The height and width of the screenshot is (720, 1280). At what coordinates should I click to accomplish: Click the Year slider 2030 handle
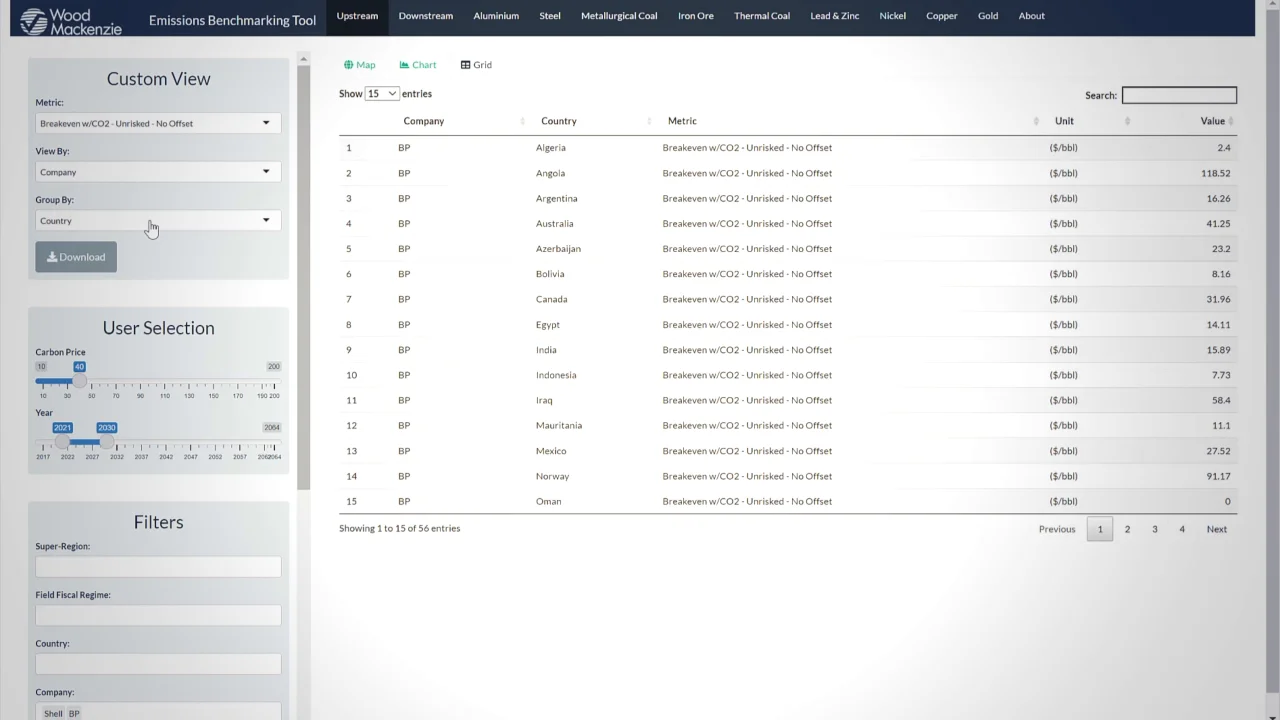106,442
